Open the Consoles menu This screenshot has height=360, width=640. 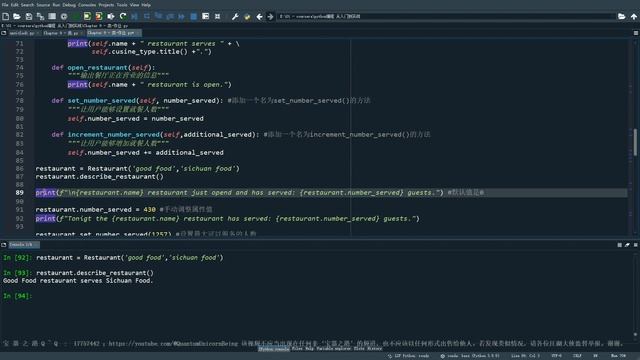(x=87, y=5)
